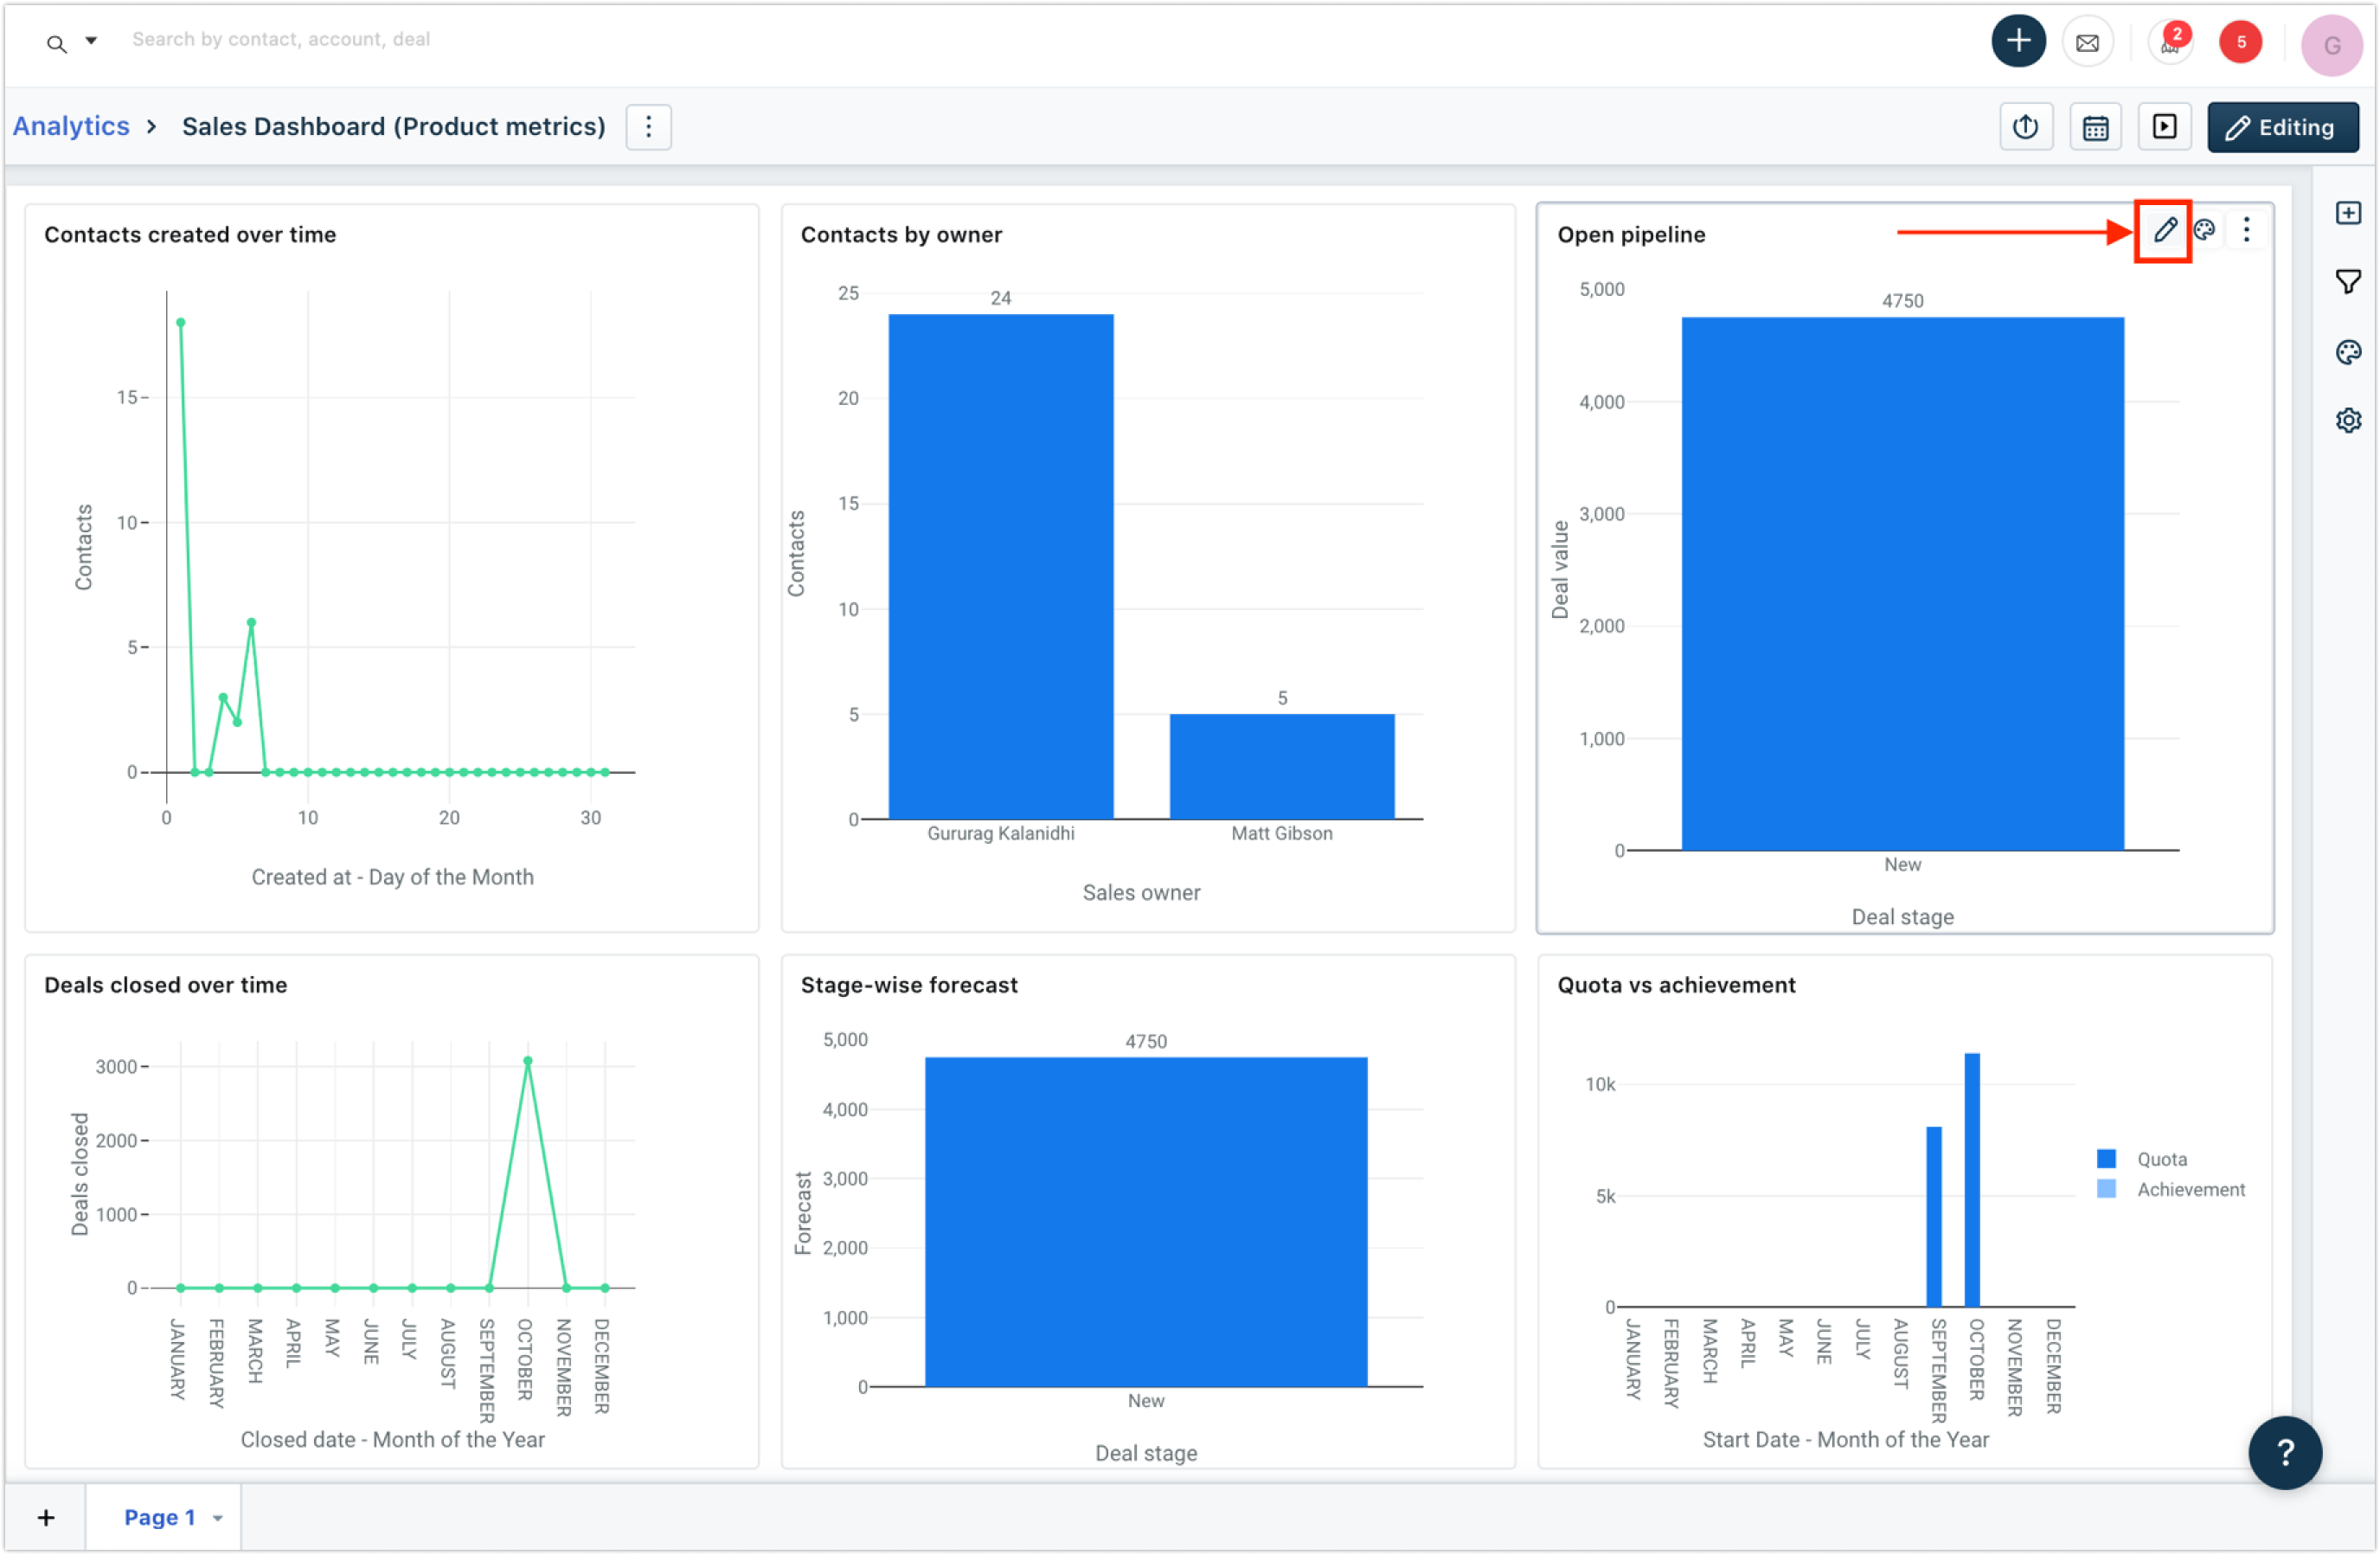Click the add widget icon in right sidebar
The height and width of the screenshot is (1555, 2380).
[2348, 213]
